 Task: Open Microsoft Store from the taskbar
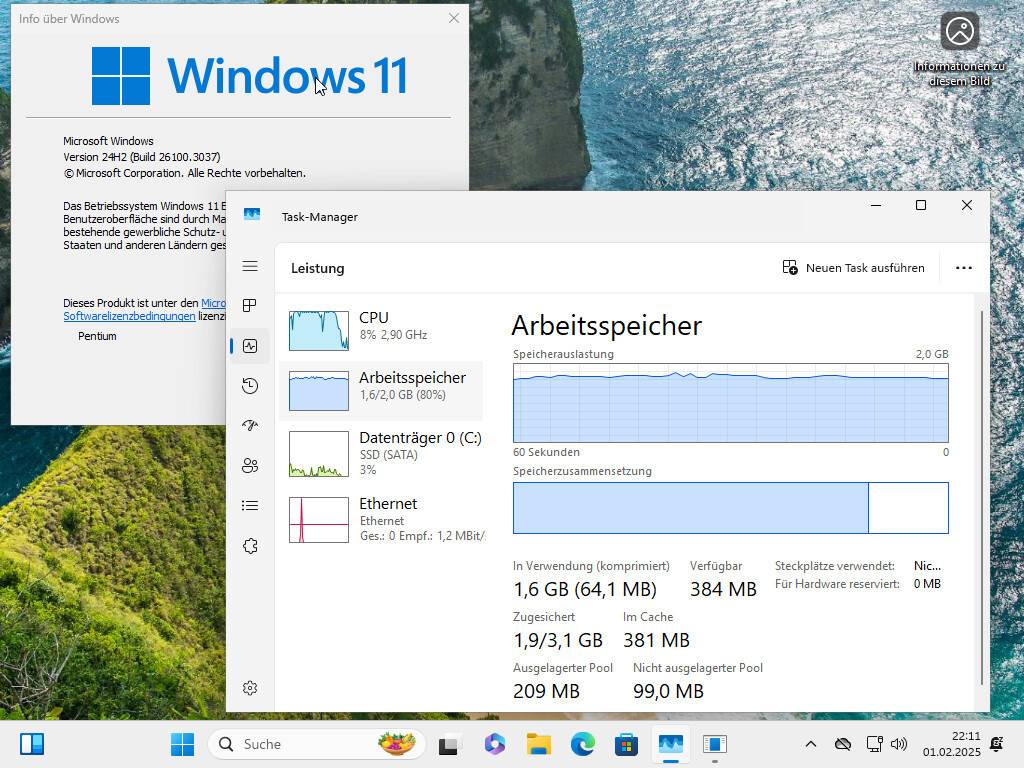pyautogui.click(x=626, y=744)
